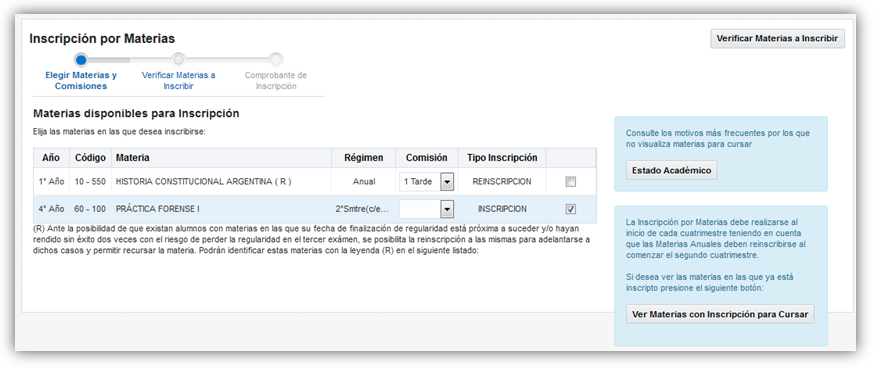Open Estado Académico

coord(671,171)
